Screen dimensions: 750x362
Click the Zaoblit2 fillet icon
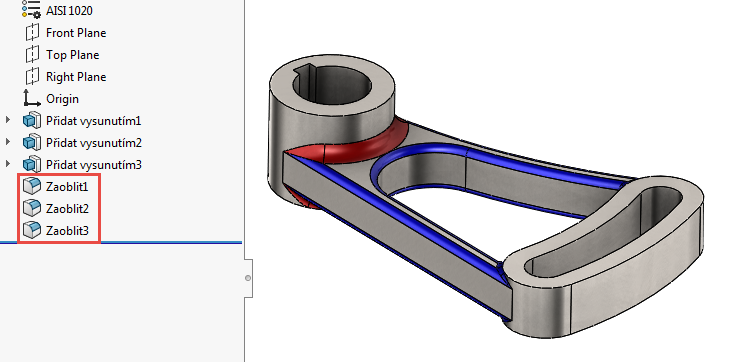click(32, 208)
